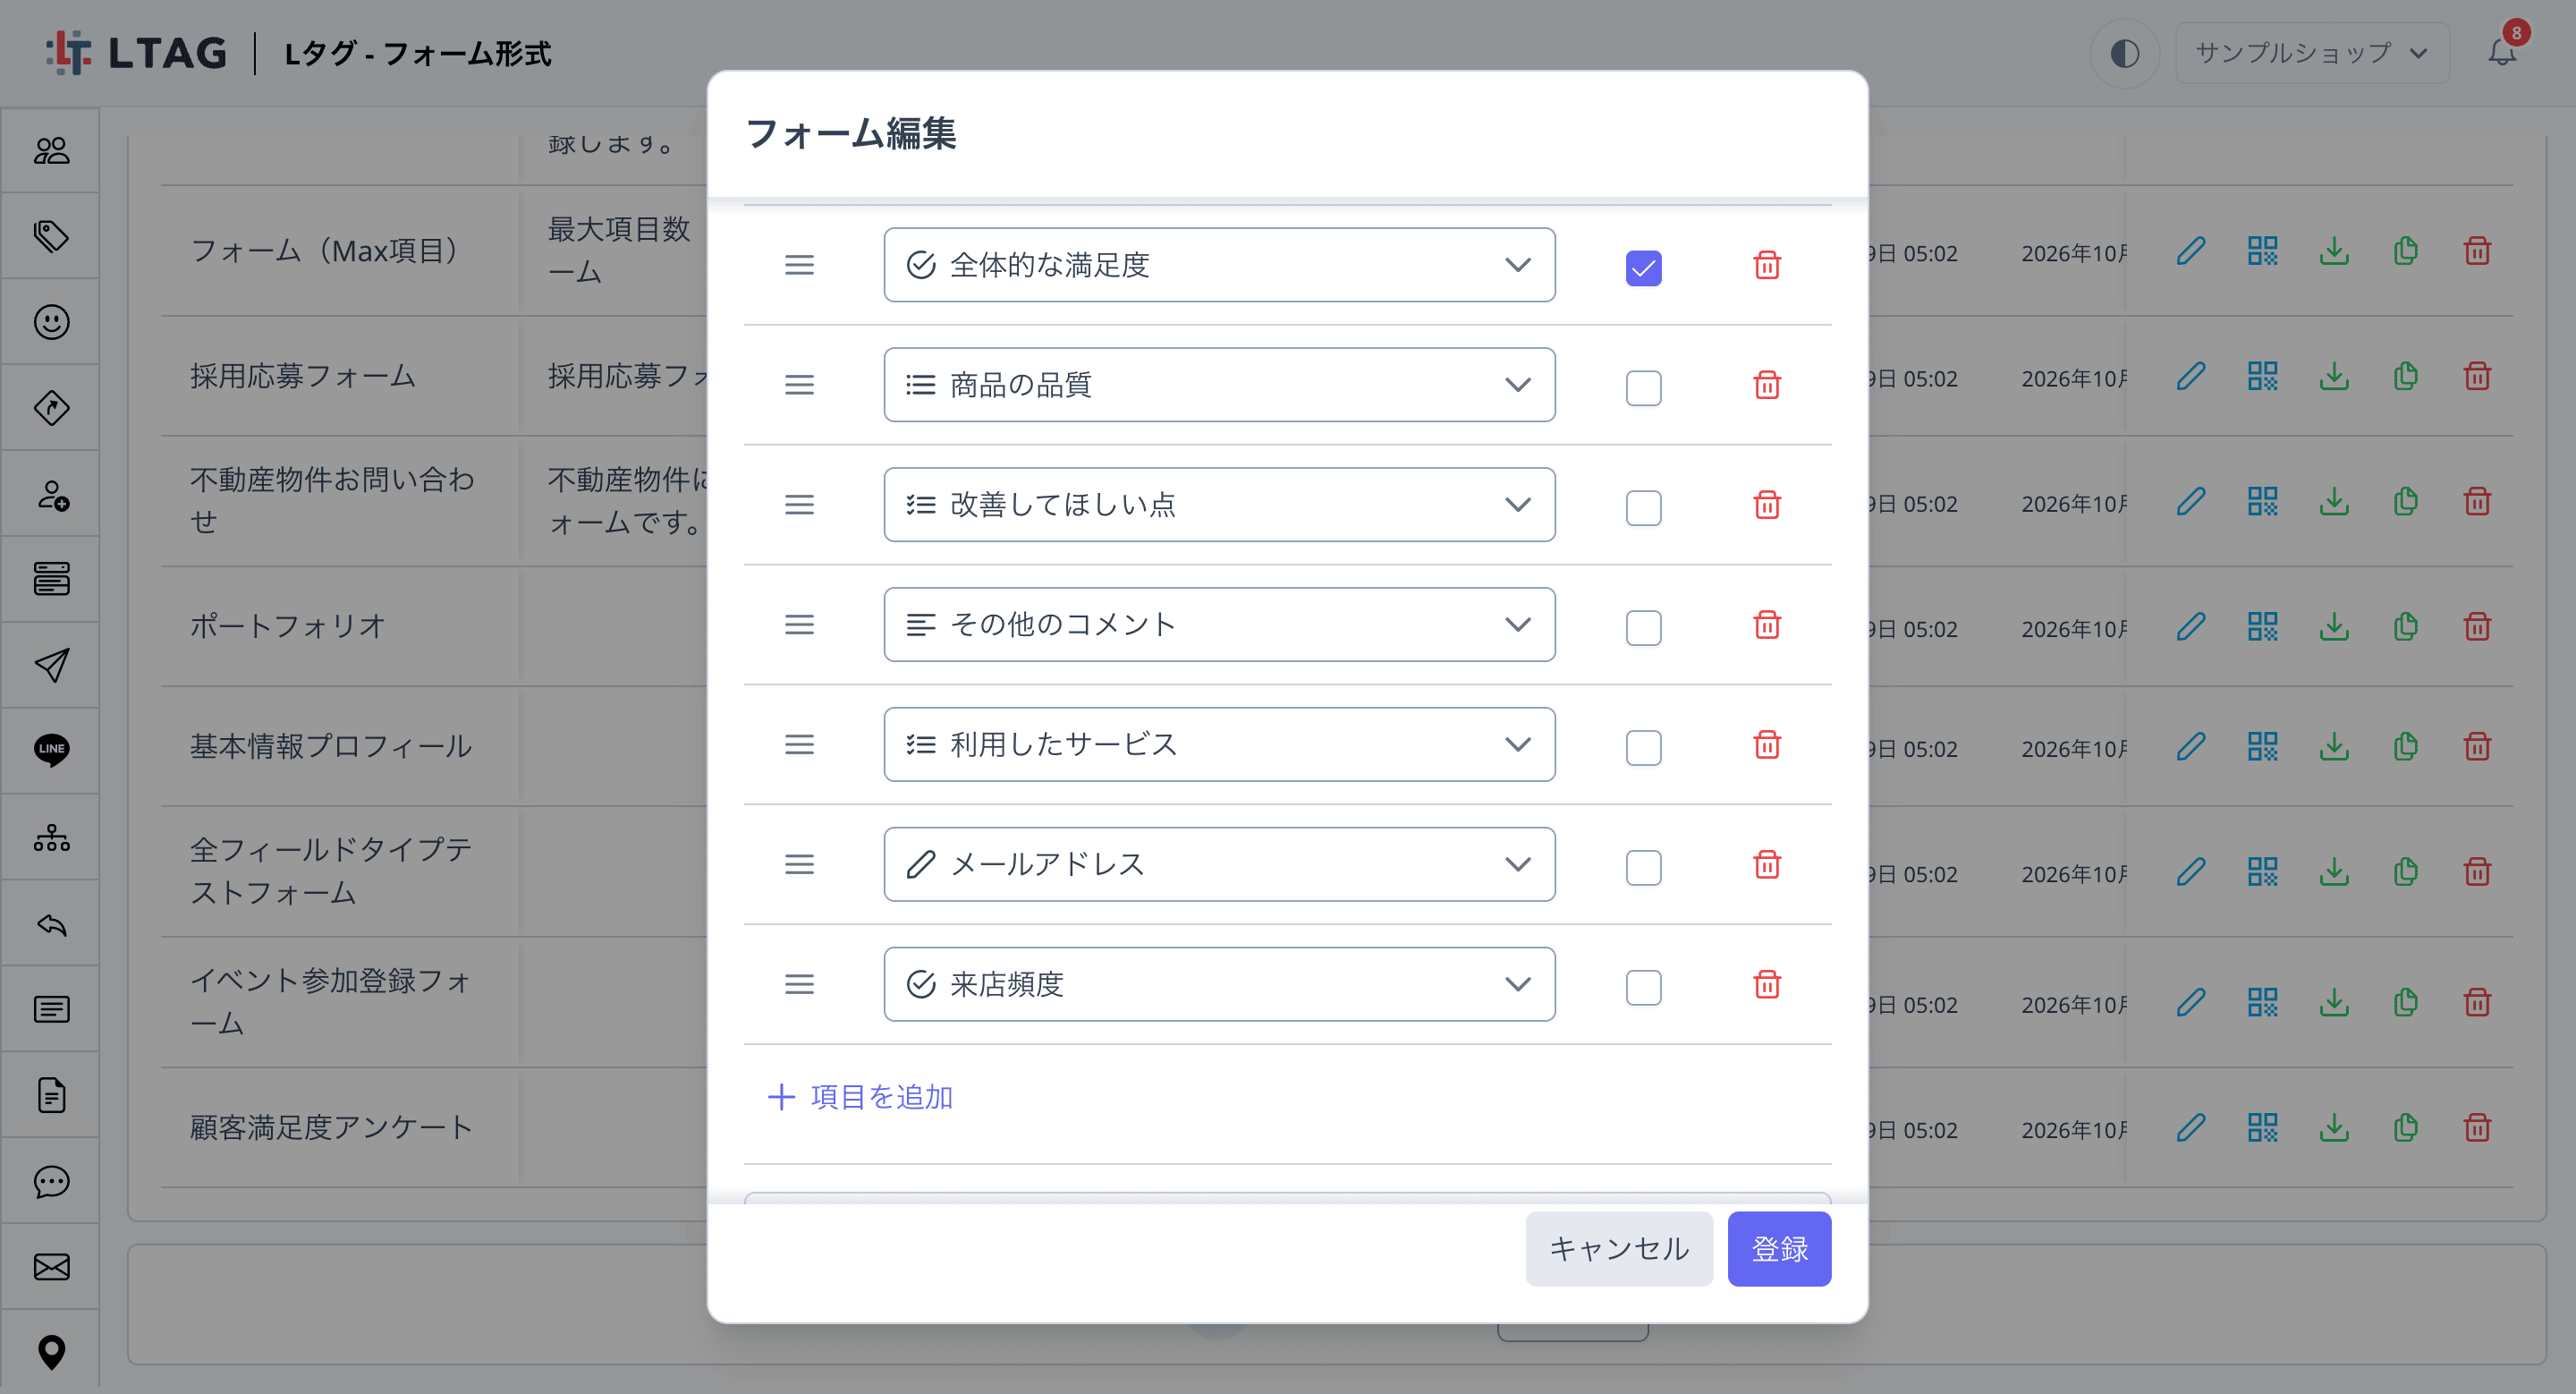
Task: Enable the その他のコメント checkbox
Action: pyautogui.click(x=1643, y=627)
